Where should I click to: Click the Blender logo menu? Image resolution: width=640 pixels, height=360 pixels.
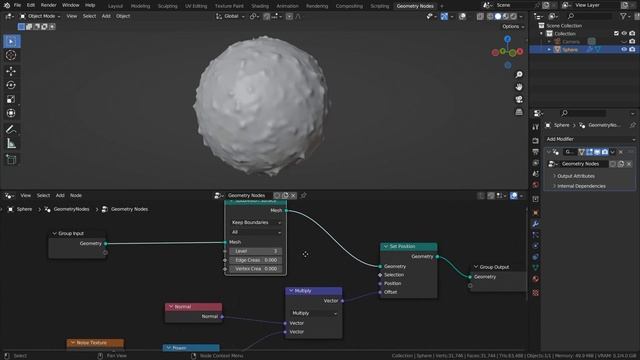7,5
